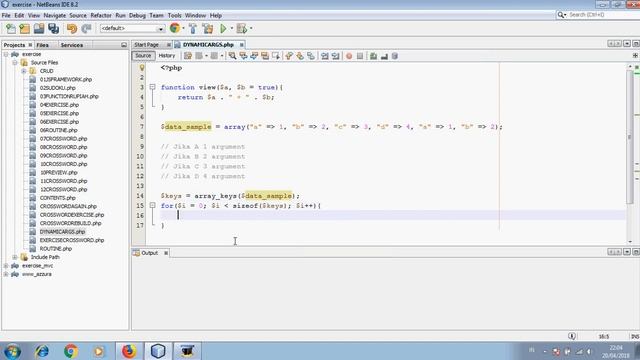
Task: Expand the Include Path node
Action: (15, 257)
